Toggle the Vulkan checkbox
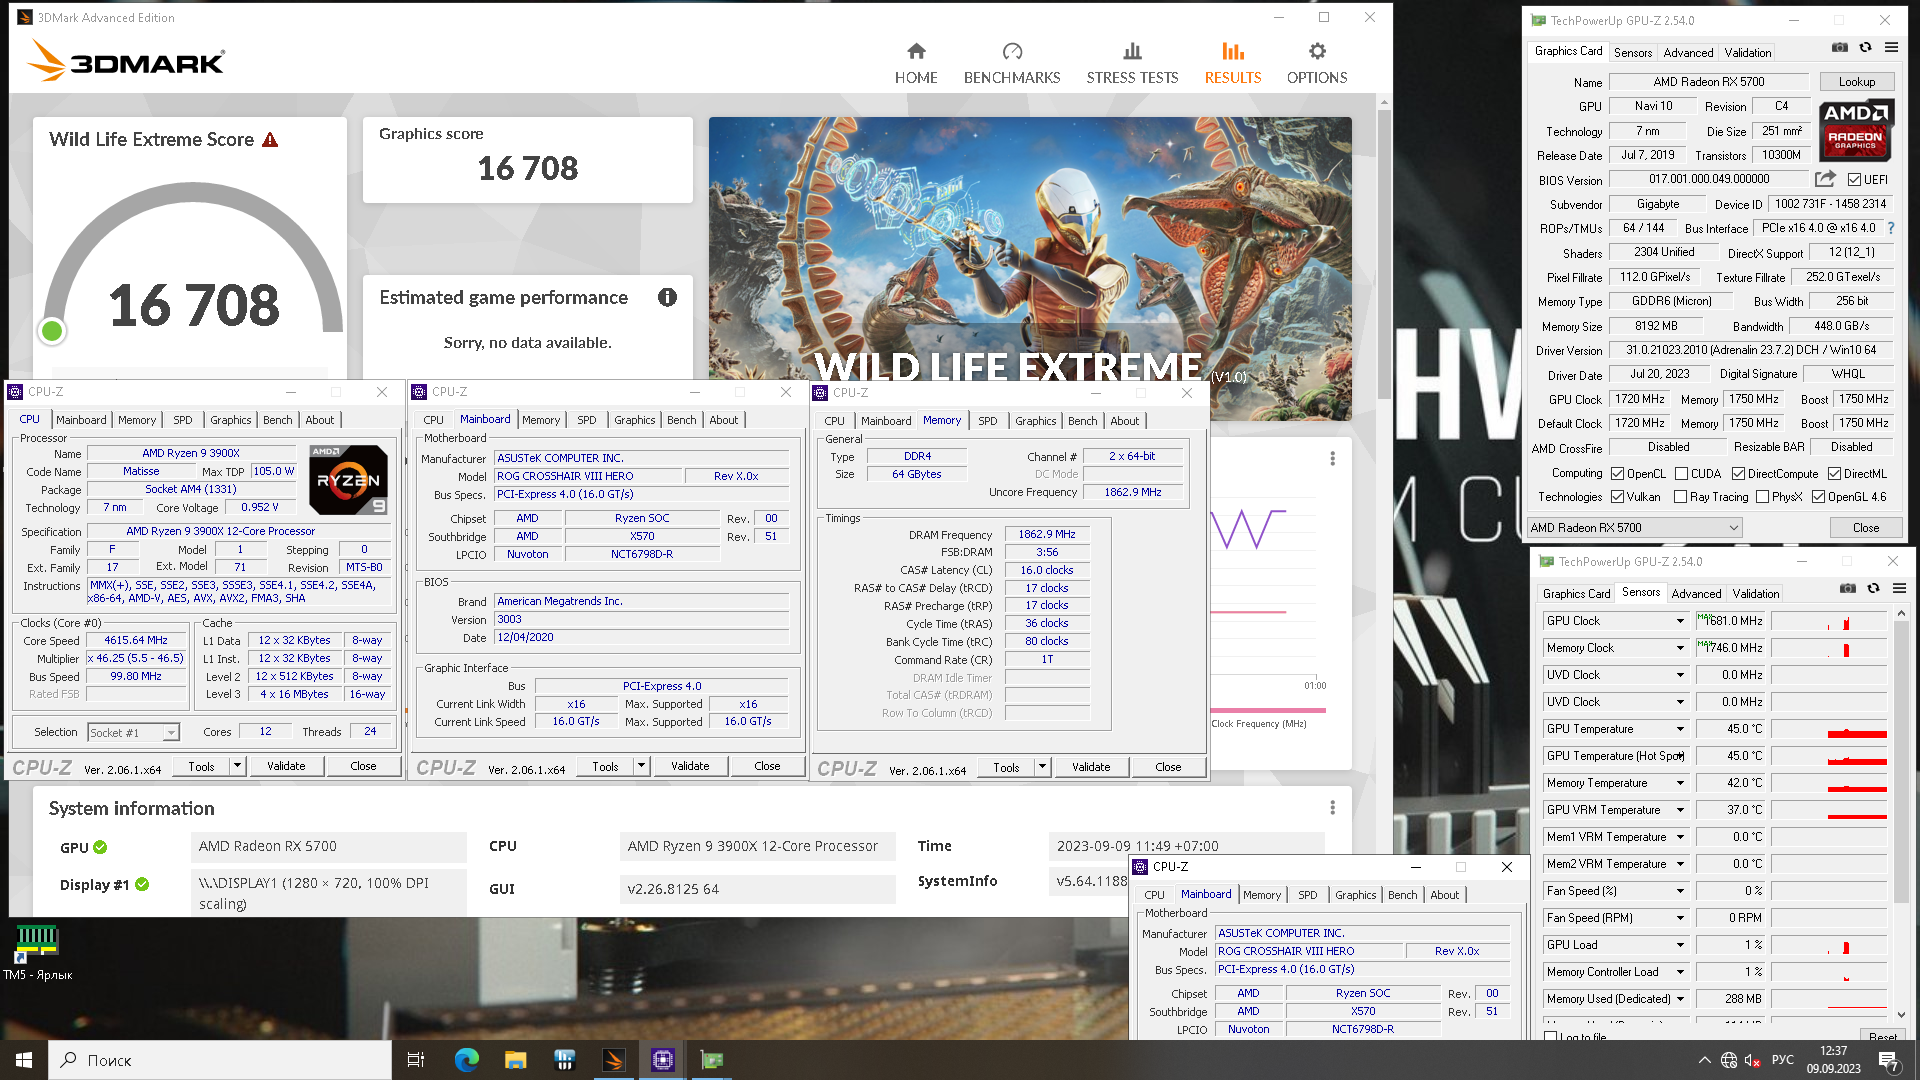 click(1617, 497)
